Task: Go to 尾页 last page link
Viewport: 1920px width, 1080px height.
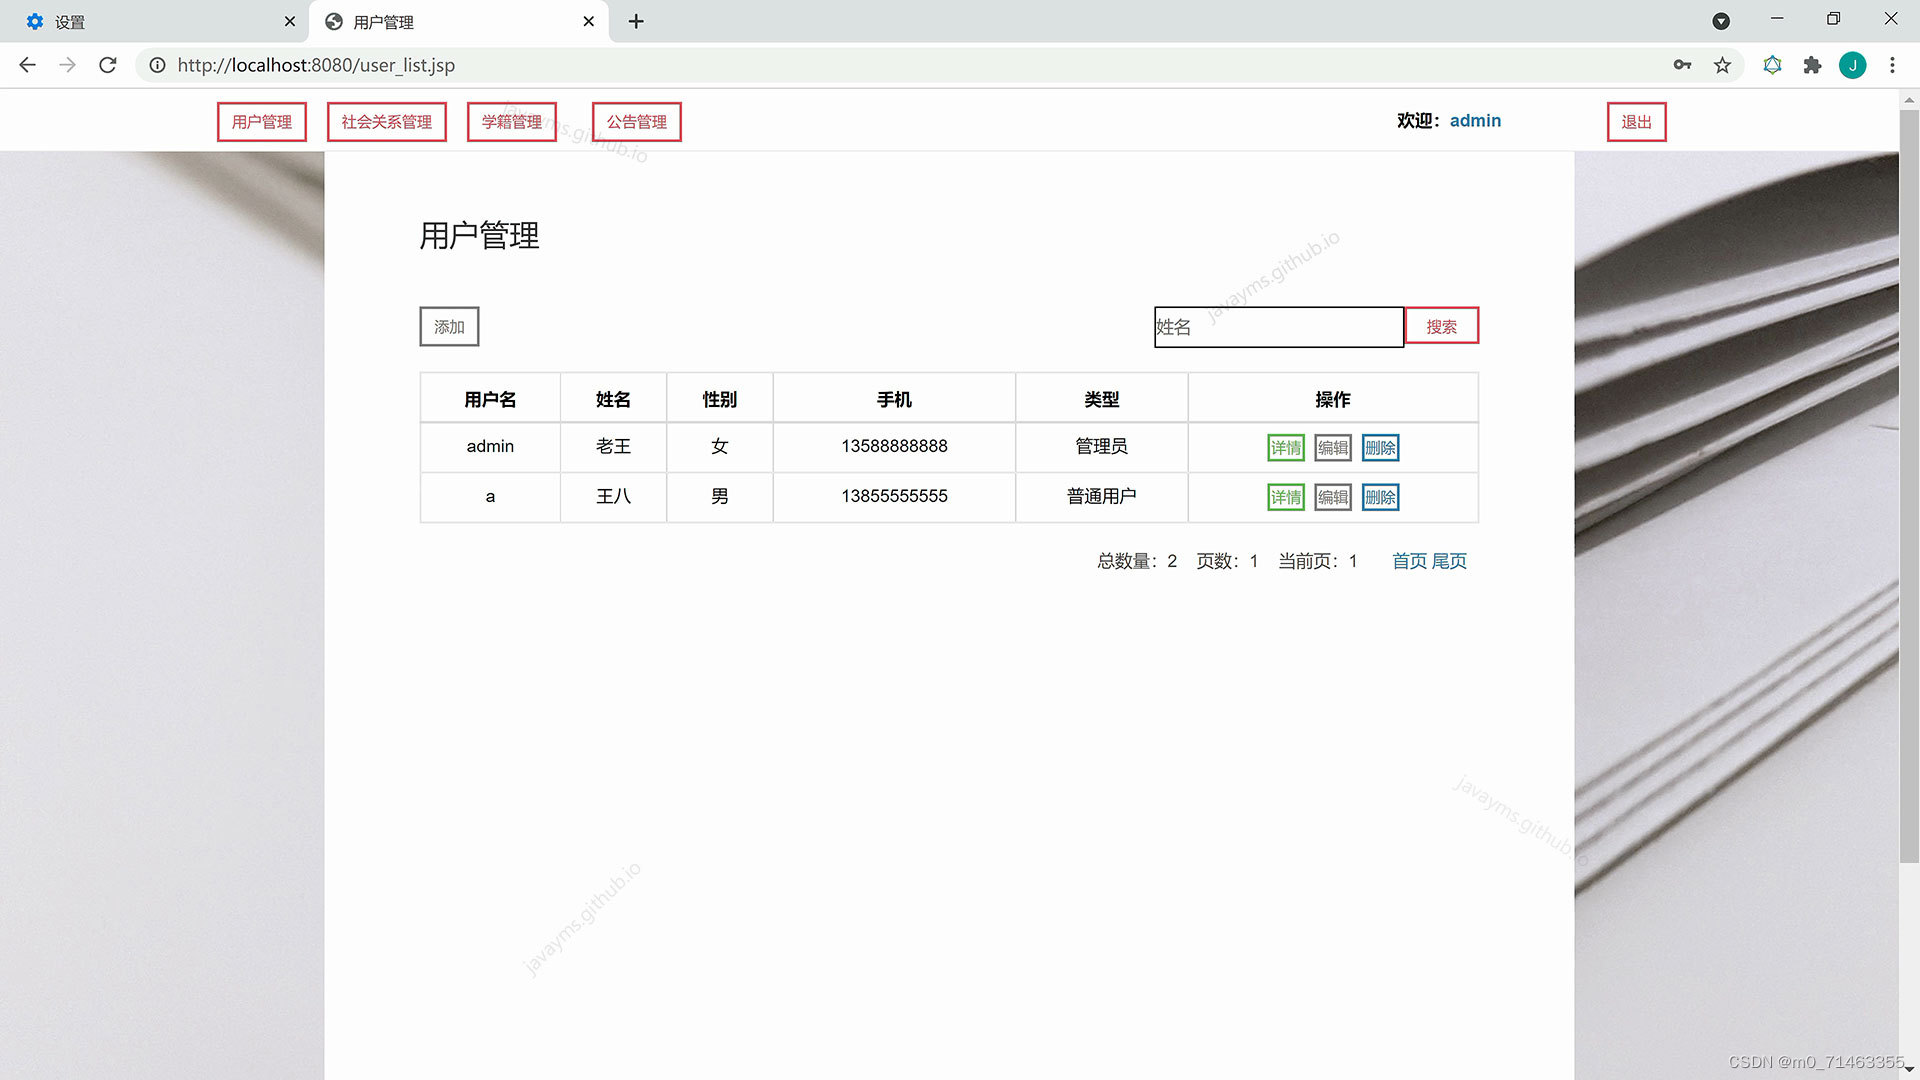Action: click(x=1449, y=561)
